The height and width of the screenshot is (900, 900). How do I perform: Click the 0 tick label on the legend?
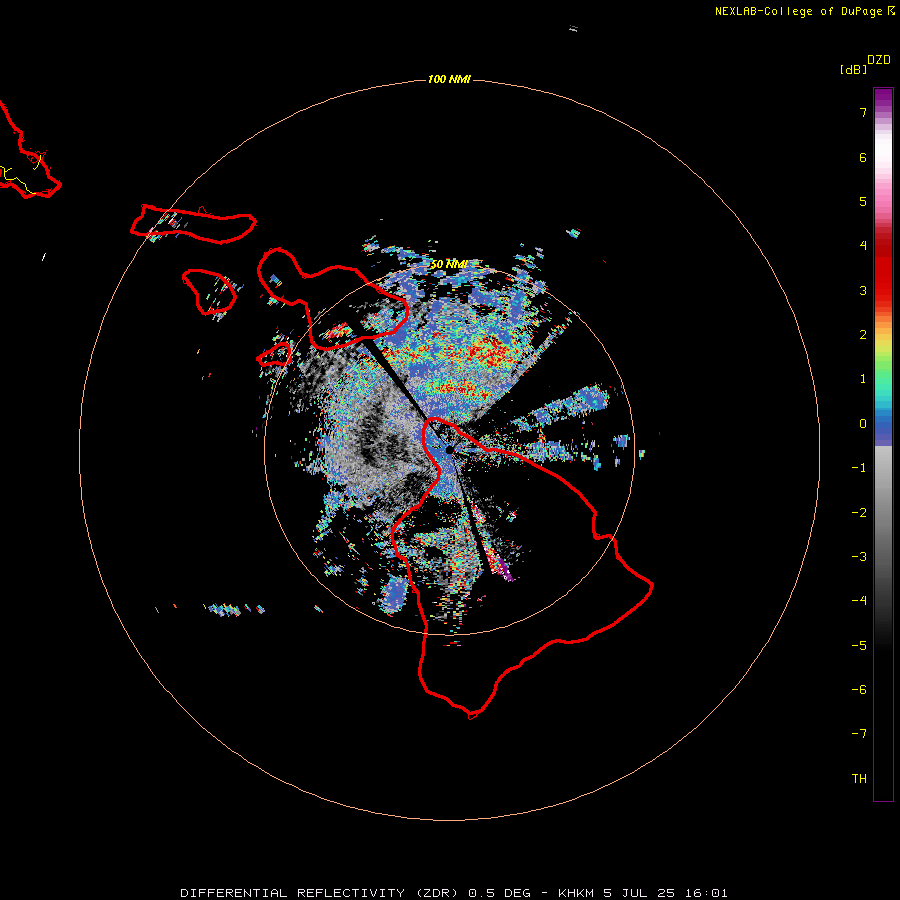click(x=863, y=424)
